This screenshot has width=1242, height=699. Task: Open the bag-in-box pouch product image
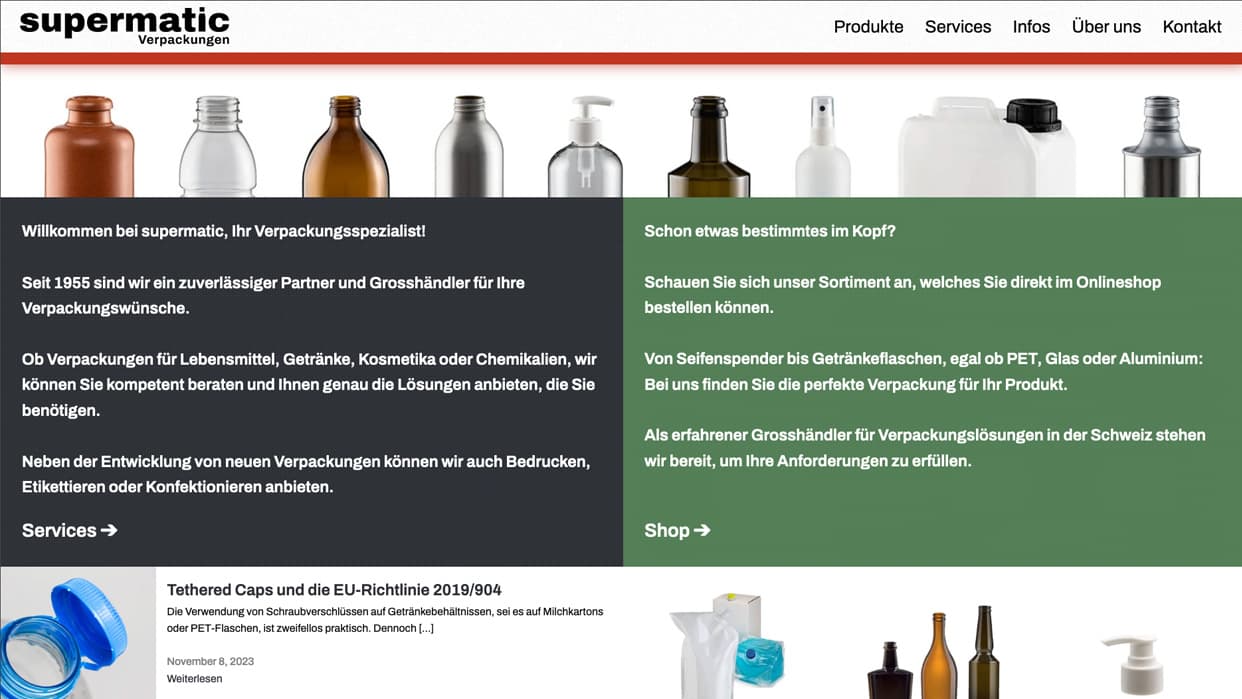click(726, 646)
